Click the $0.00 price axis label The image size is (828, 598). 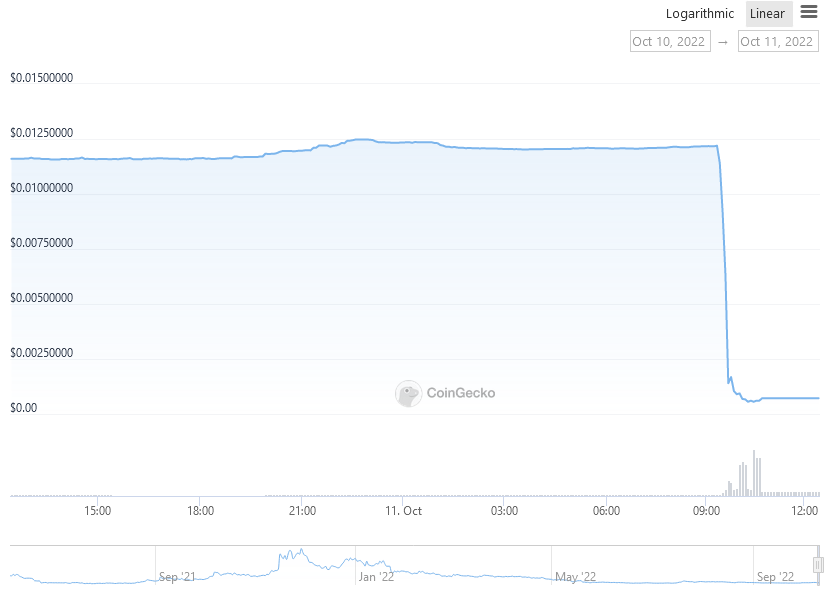click(x=24, y=408)
